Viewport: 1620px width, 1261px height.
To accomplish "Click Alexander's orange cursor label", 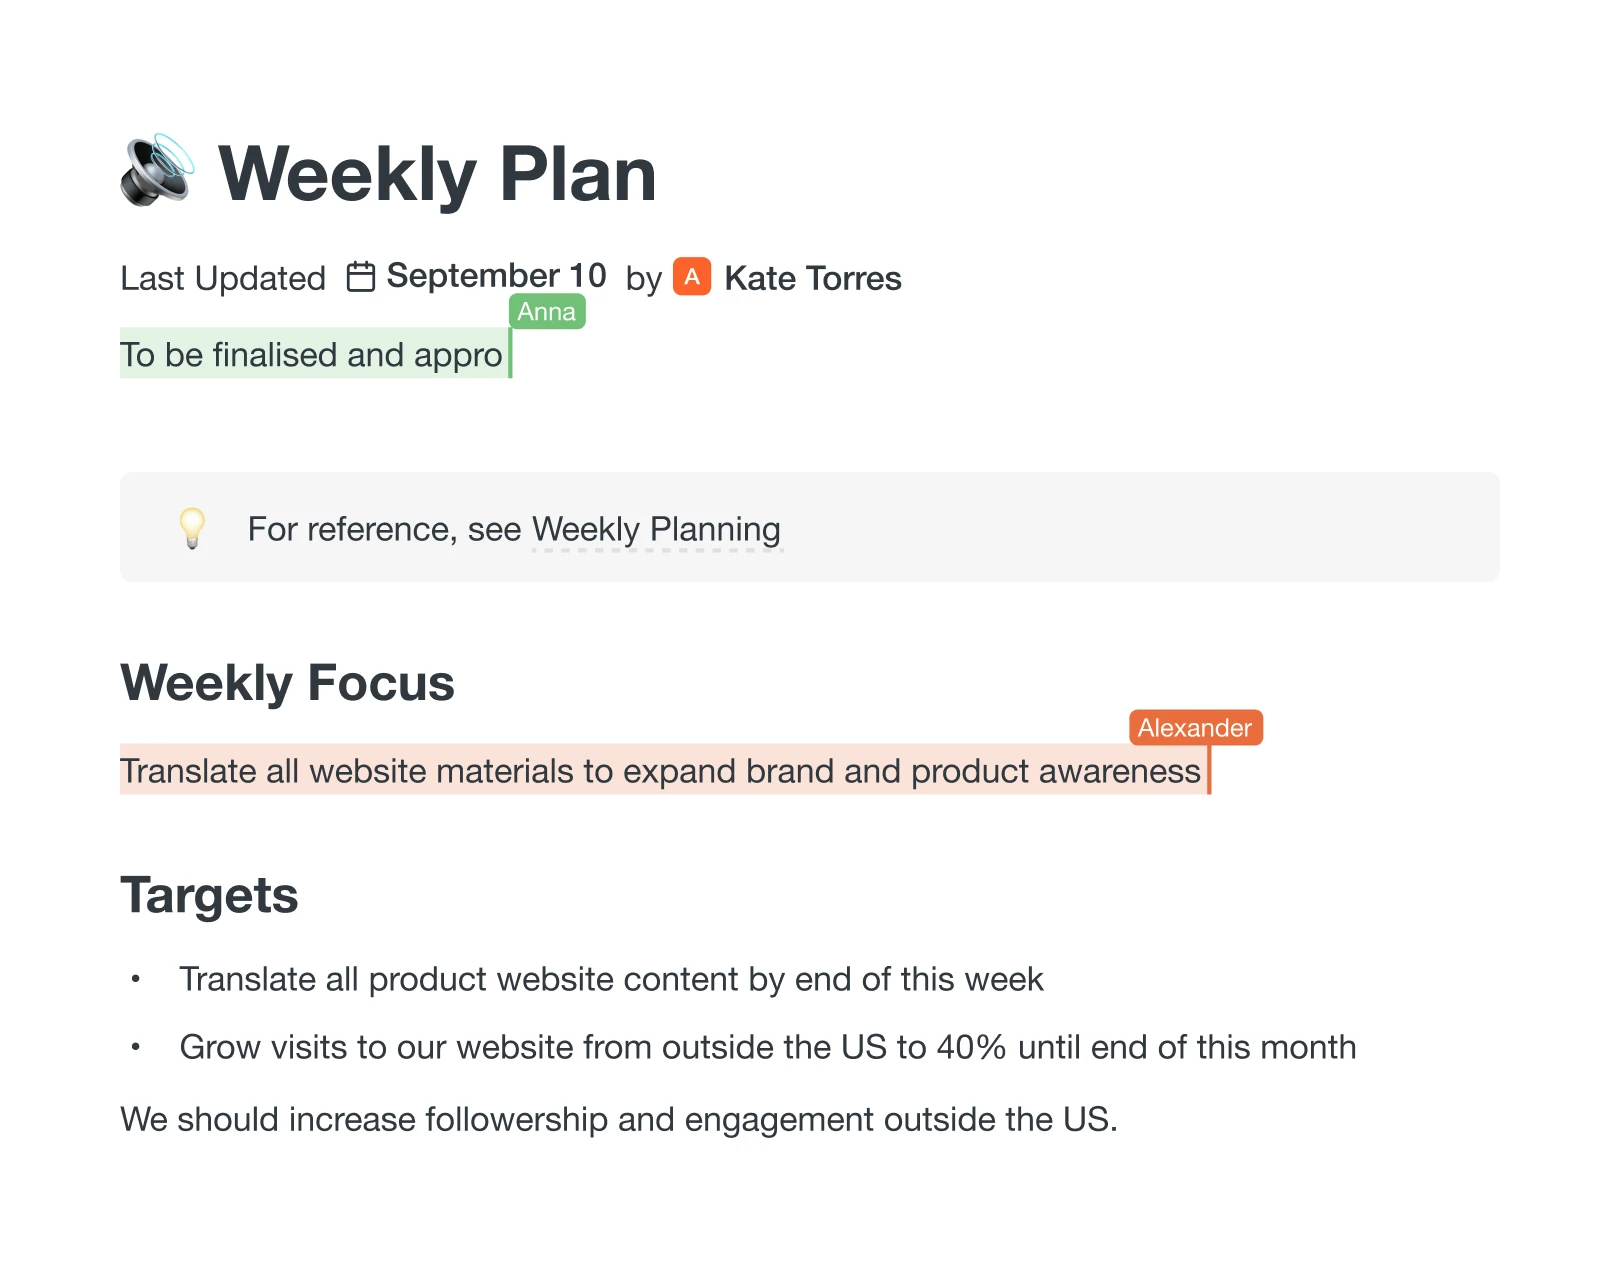I will pyautogui.click(x=1195, y=728).
